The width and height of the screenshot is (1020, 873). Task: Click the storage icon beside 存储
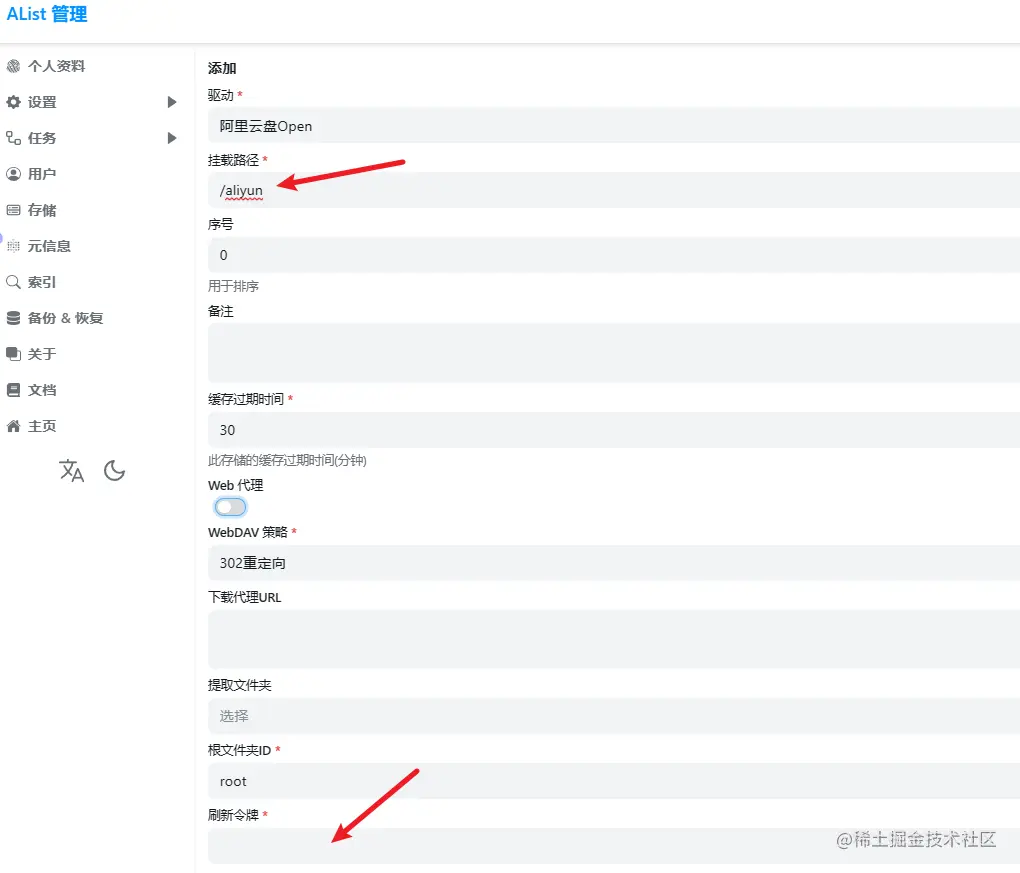pos(13,210)
